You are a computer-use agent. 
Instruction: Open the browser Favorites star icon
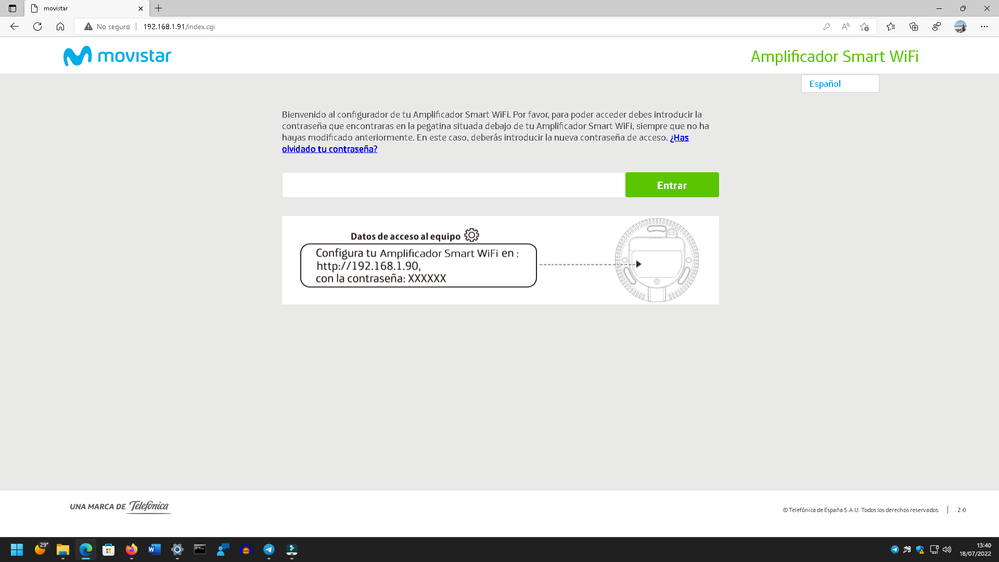click(890, 27)
